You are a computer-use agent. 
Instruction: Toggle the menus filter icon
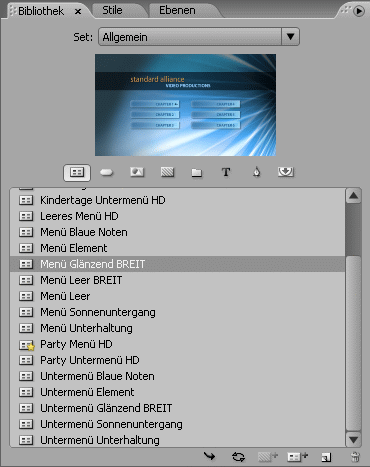(x=77, y=172)
